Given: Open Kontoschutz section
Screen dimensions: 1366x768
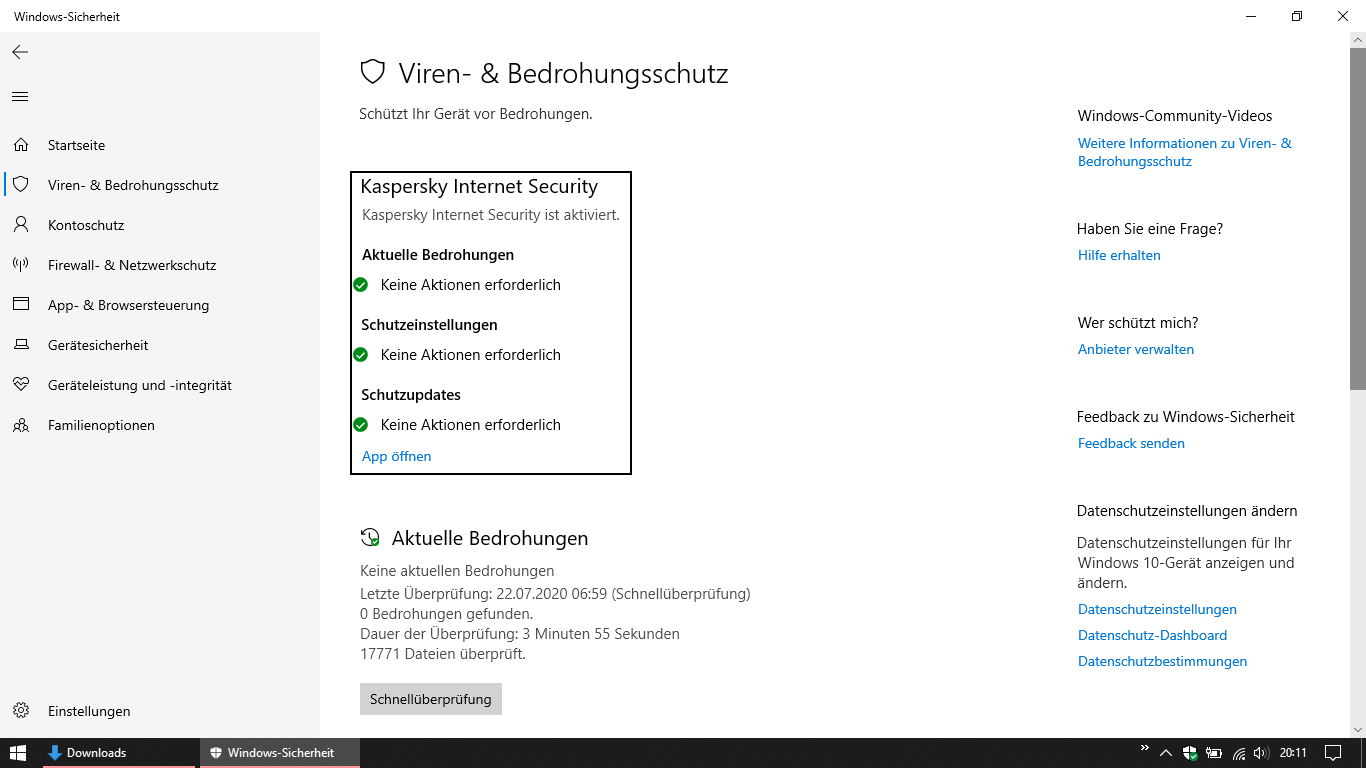Looking at the screenshot, I should (x=160, y=225).
